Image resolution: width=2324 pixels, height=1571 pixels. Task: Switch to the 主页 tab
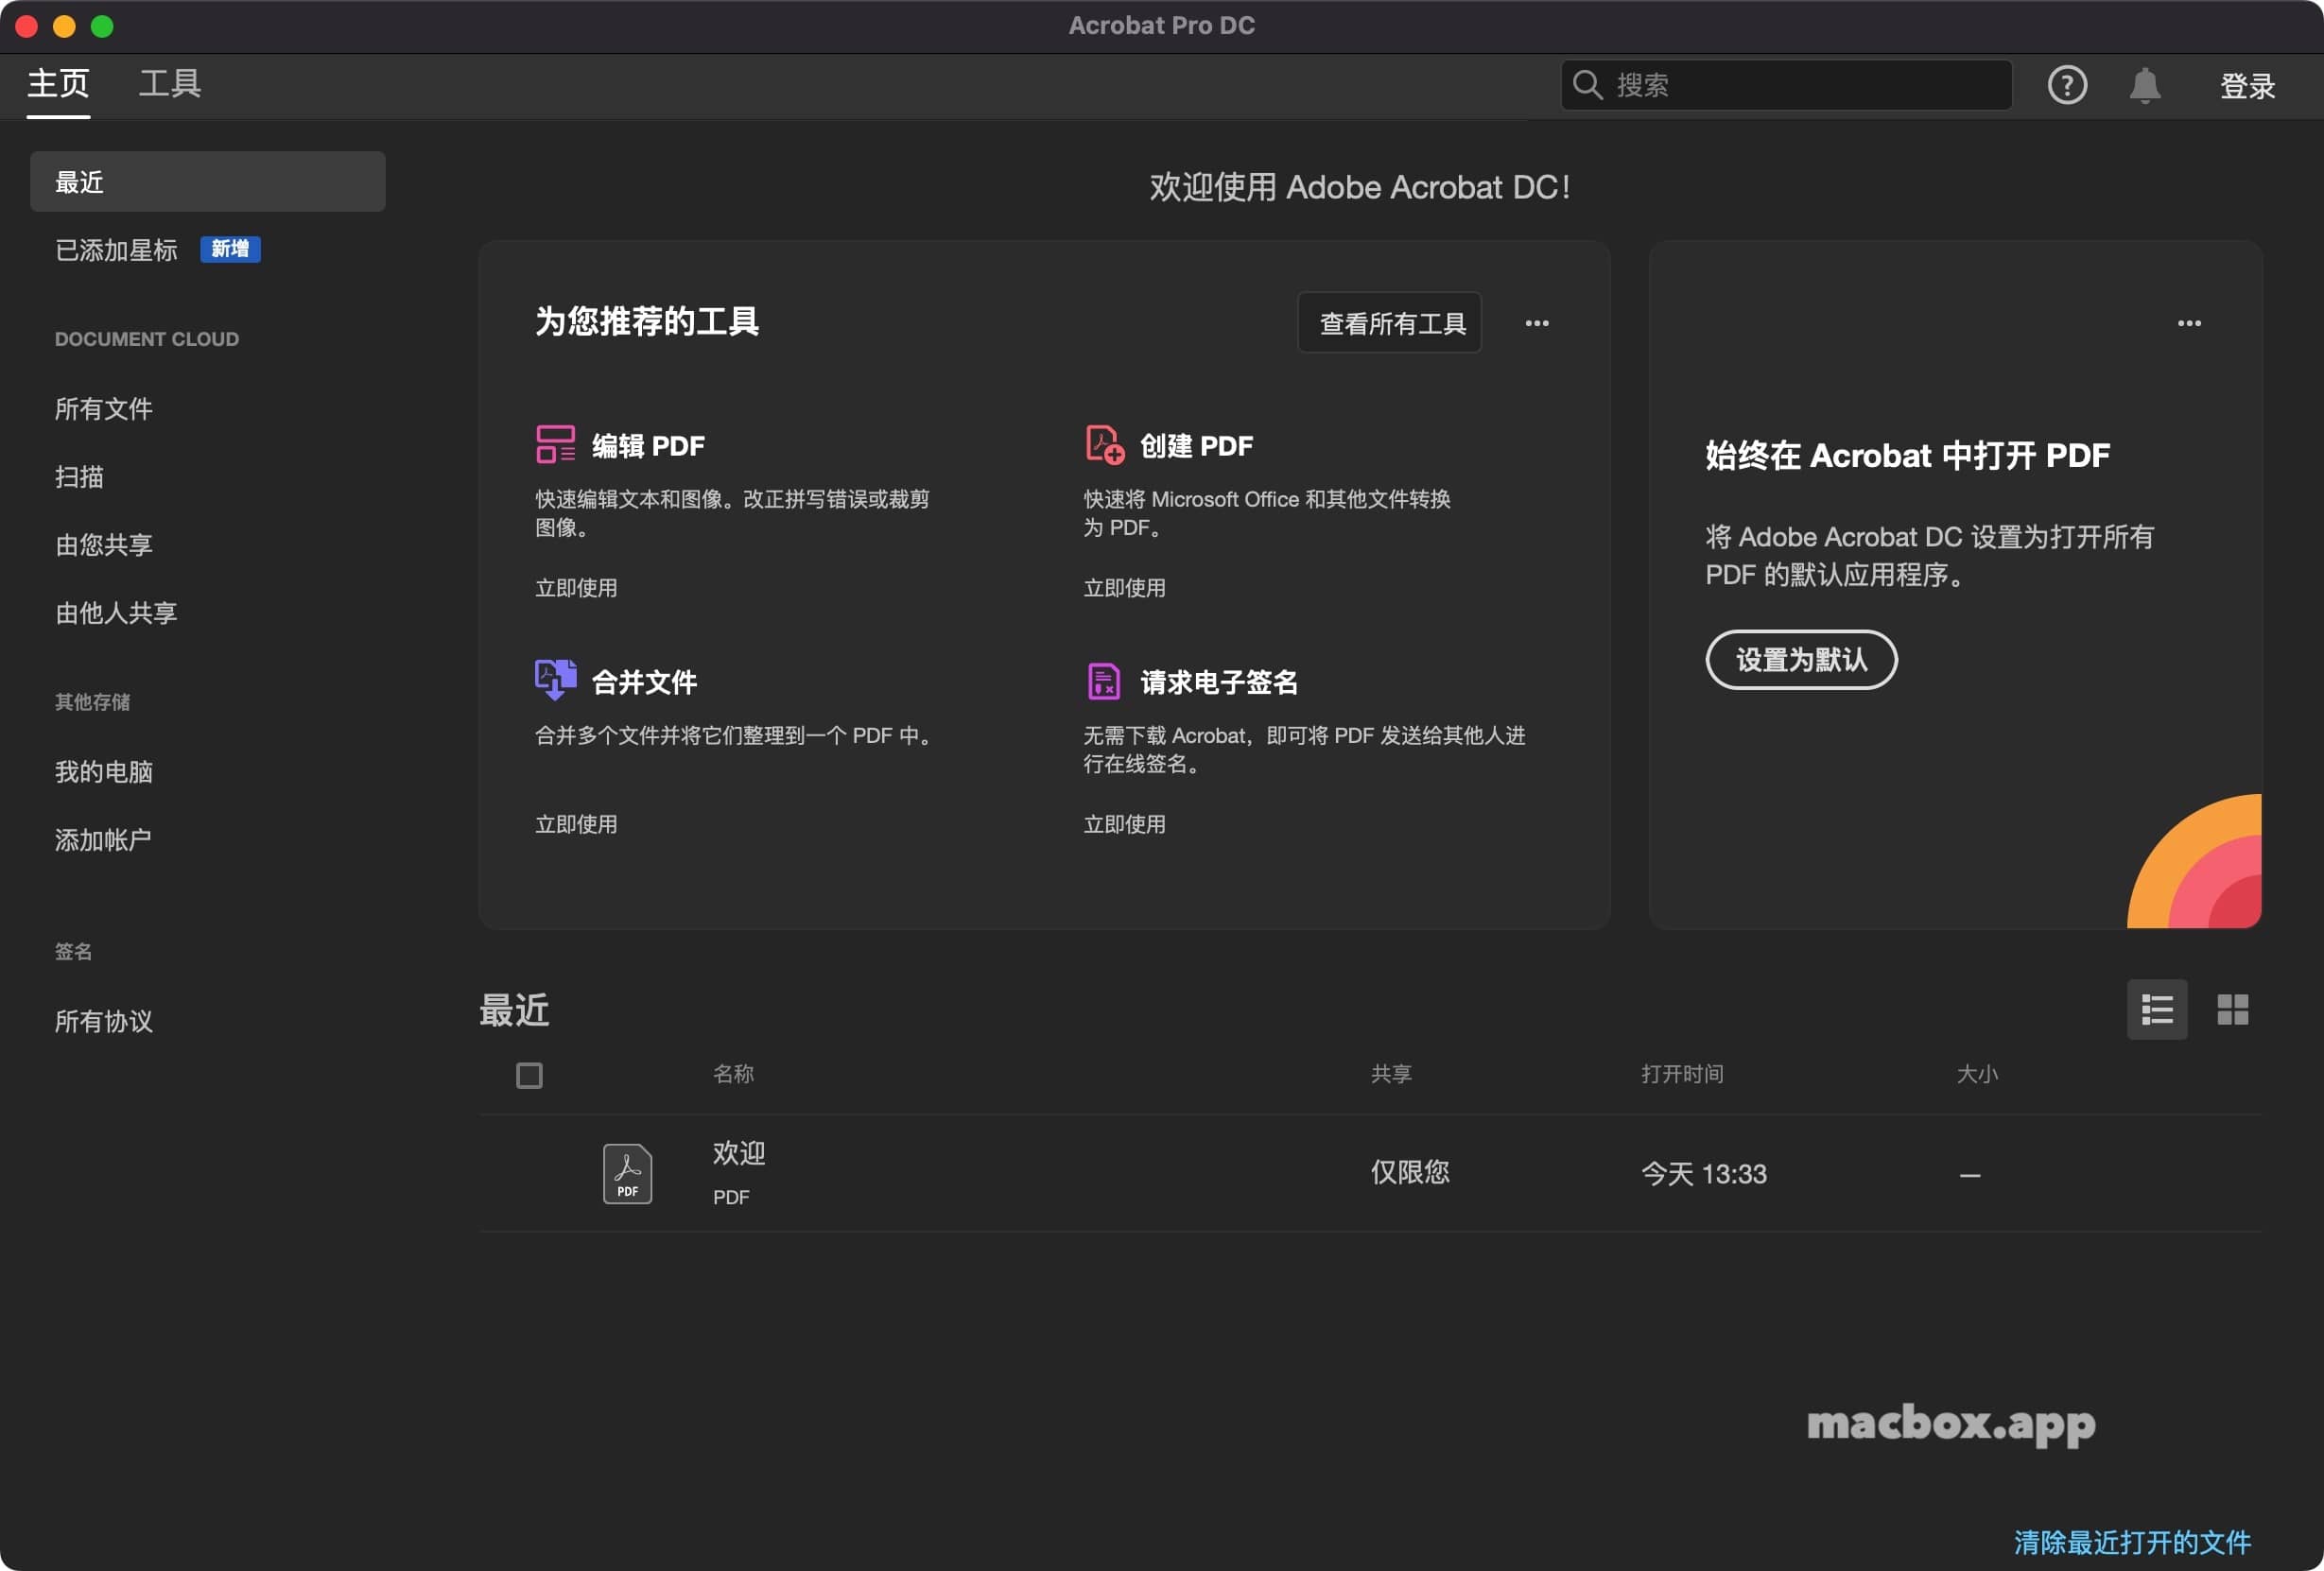coord(58,83)
